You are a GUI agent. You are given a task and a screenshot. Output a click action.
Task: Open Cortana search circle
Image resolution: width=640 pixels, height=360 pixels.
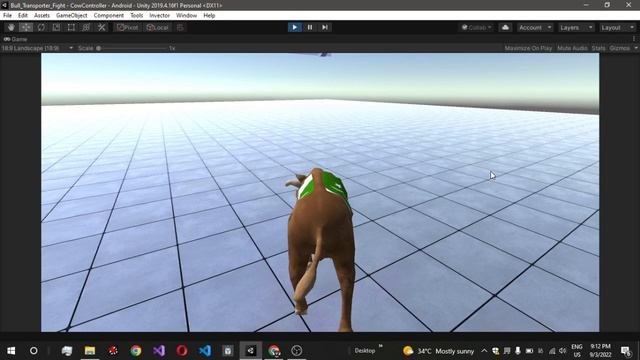pos(34,351)
